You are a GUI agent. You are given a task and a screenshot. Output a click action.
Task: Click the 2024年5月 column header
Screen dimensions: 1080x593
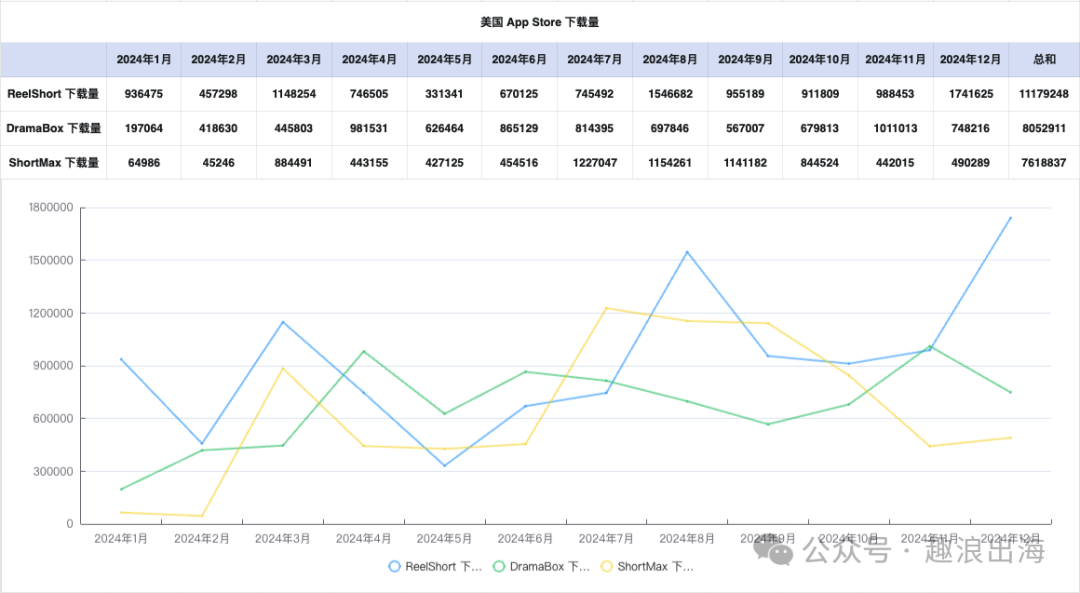[x=444, y=59]
